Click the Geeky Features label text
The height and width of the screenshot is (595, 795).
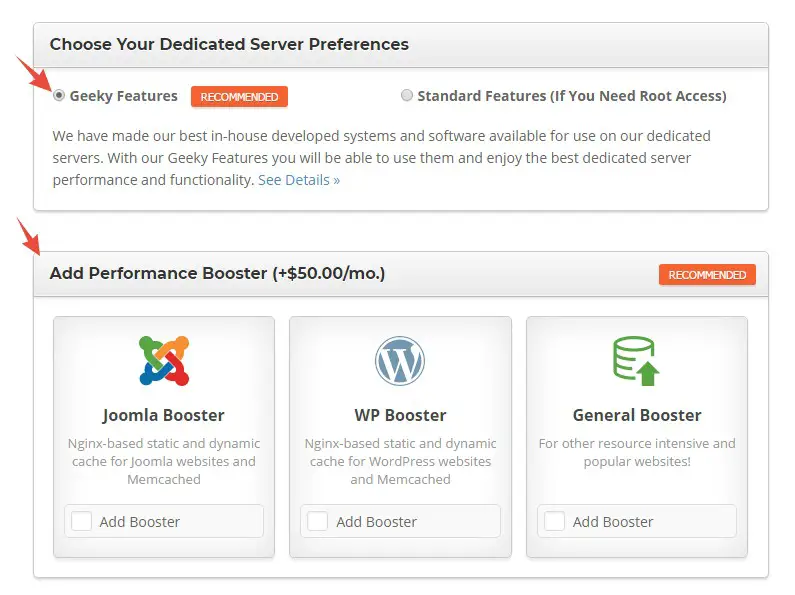[x=123, y=96]
